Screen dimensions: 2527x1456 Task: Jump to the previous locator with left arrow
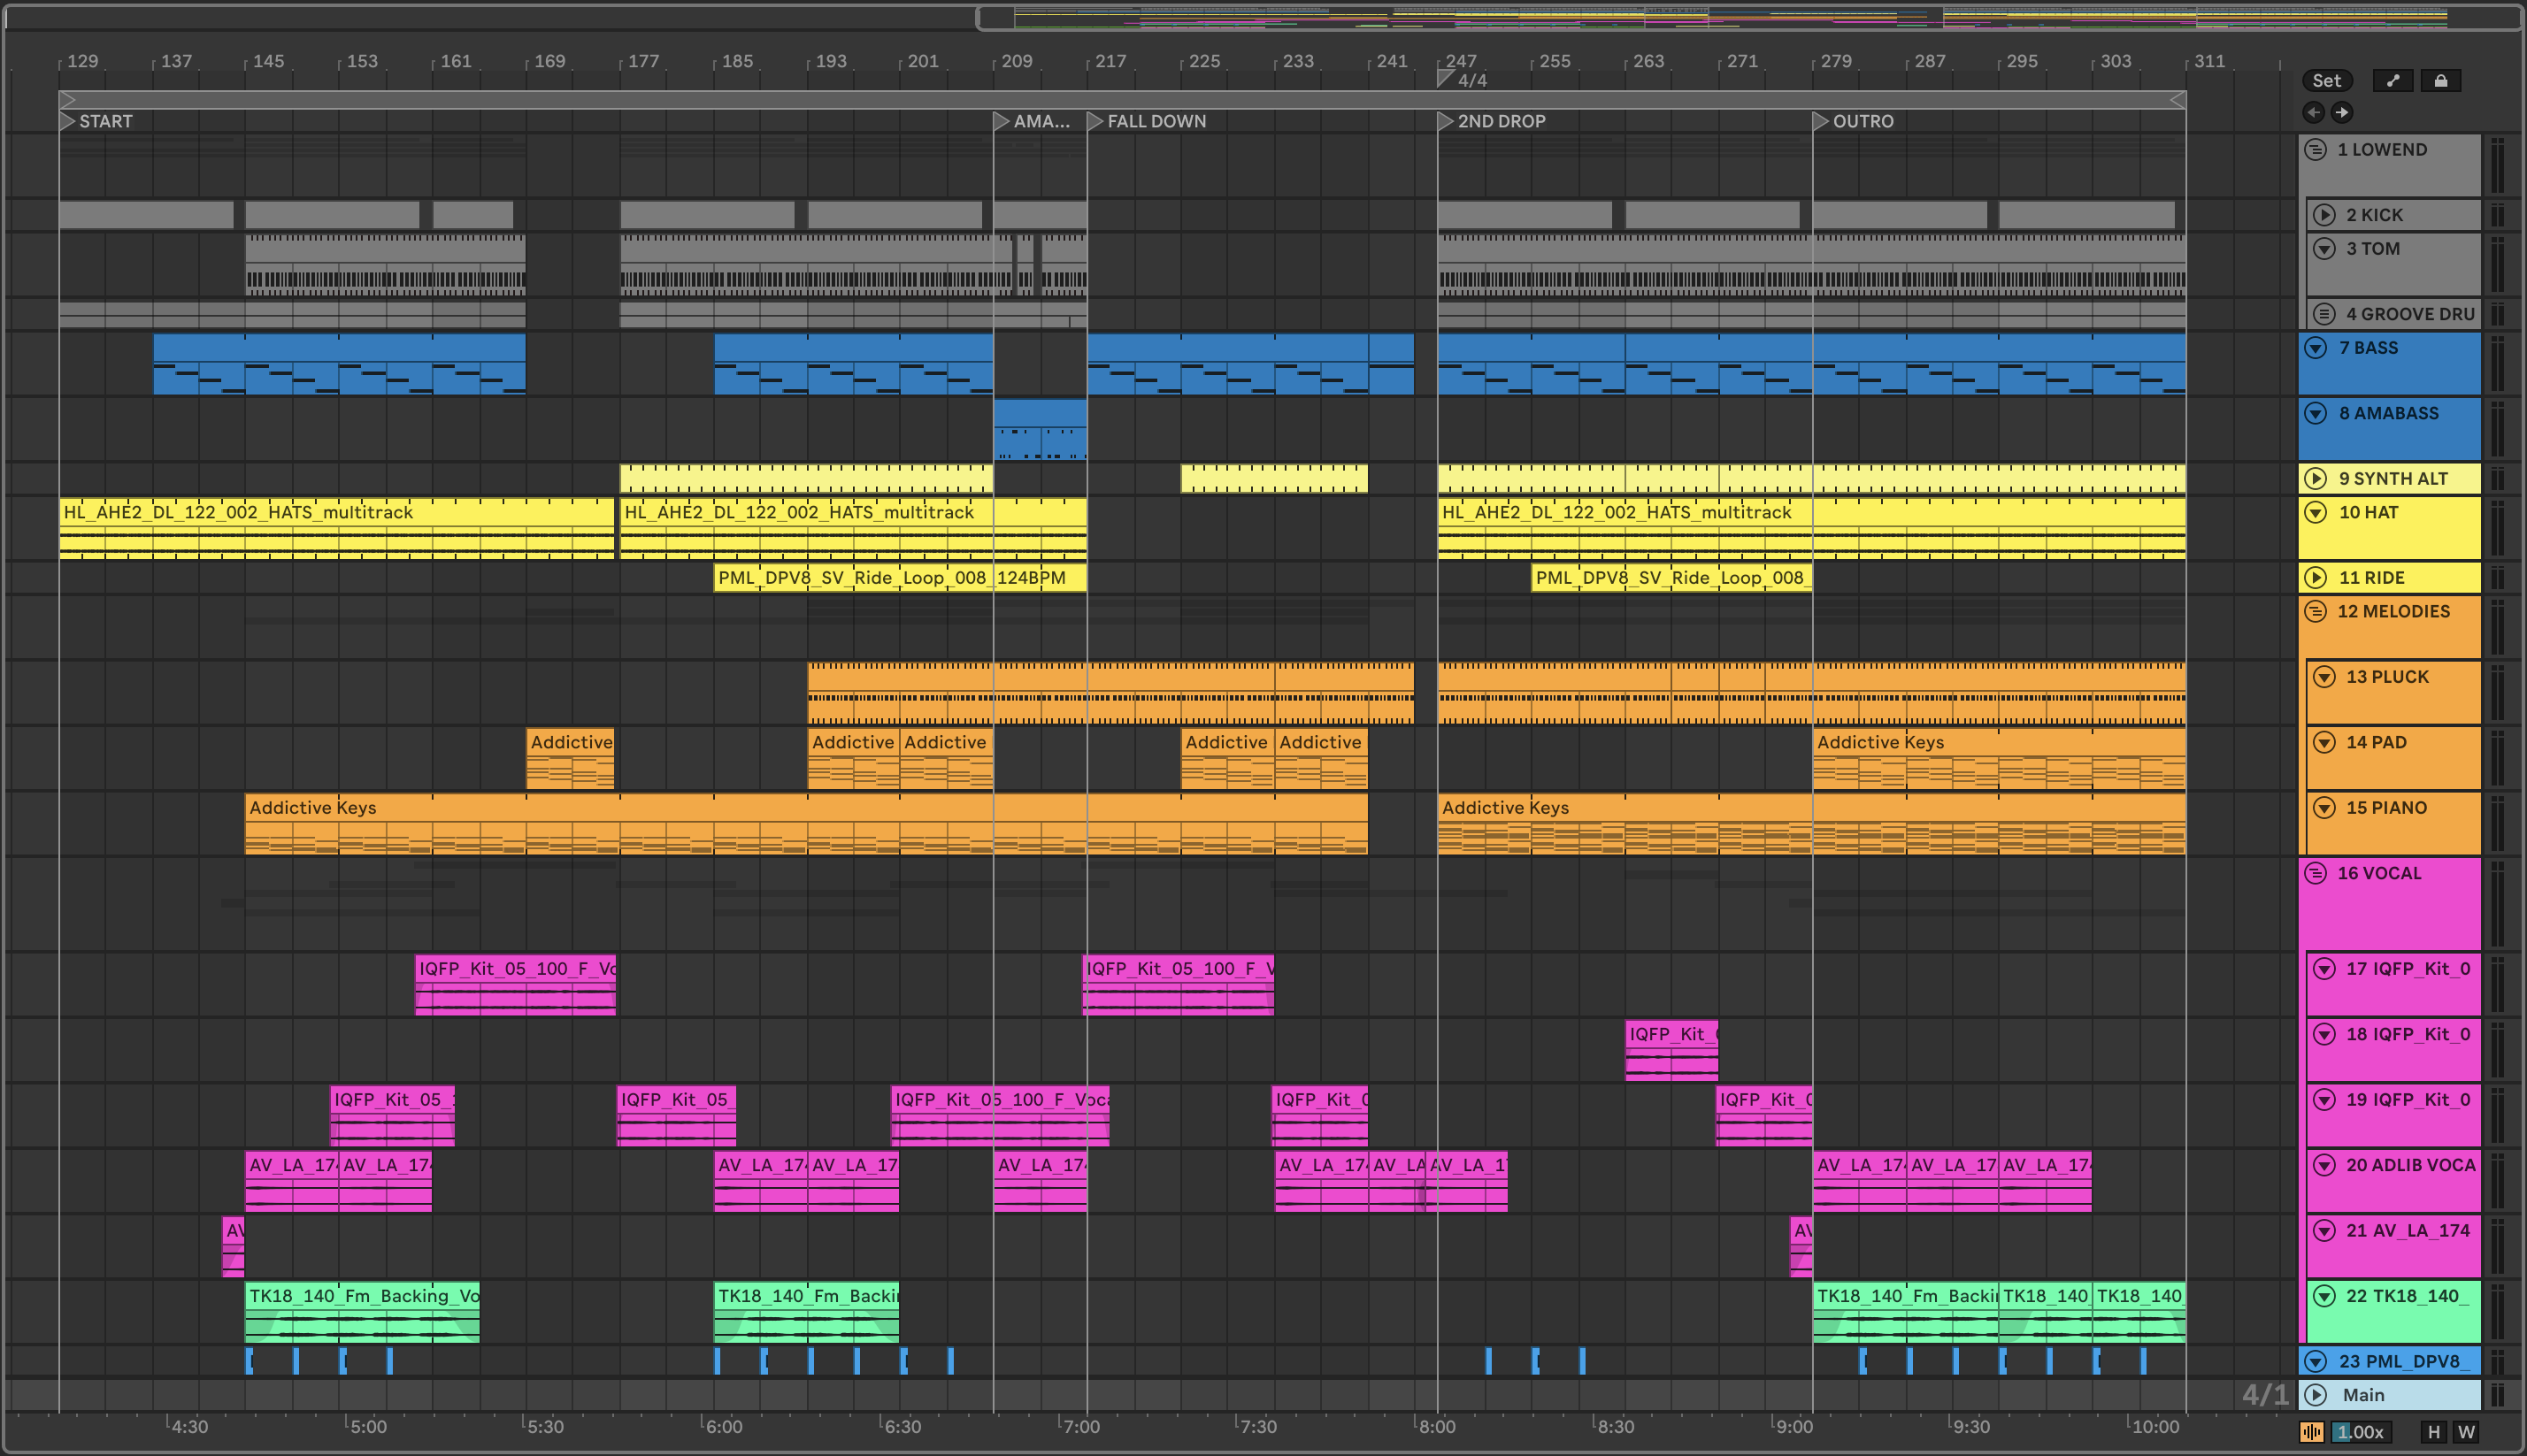2313,112
